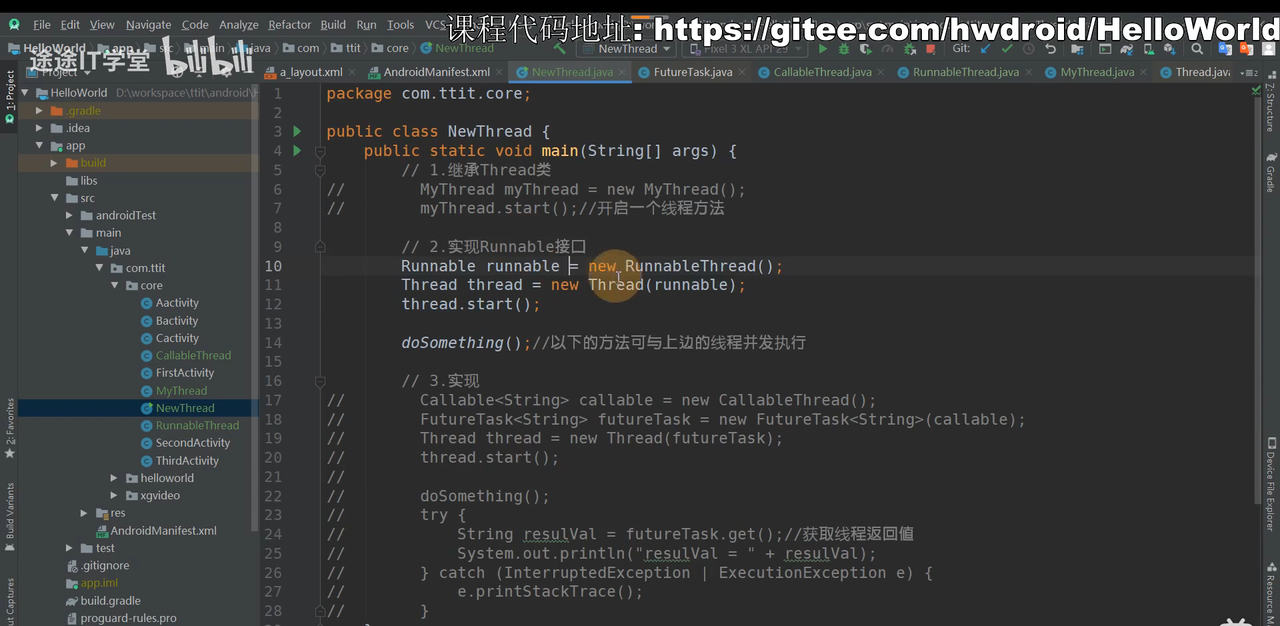Viewport: 1280px width, 626px height.
Task: Open the Tools menu
Action: click(x=400, y=24)
